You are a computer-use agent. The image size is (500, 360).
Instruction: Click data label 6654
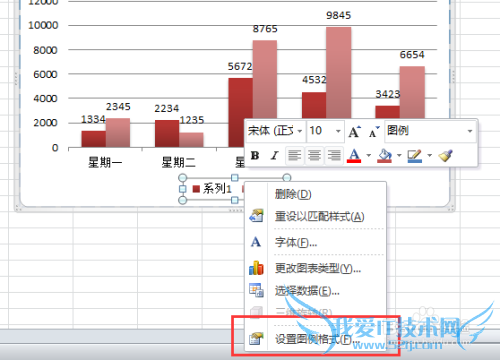(412, 55)
